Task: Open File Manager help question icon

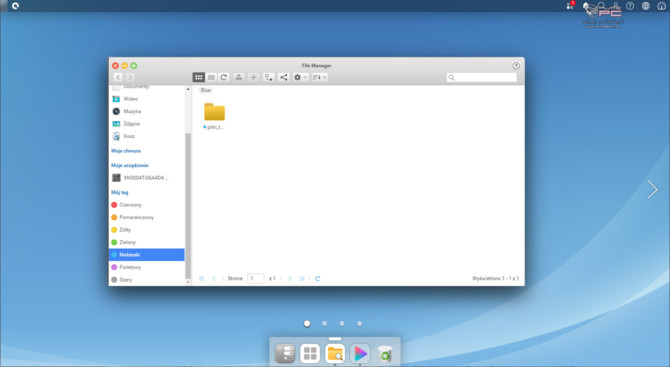Action: point(516,65)
